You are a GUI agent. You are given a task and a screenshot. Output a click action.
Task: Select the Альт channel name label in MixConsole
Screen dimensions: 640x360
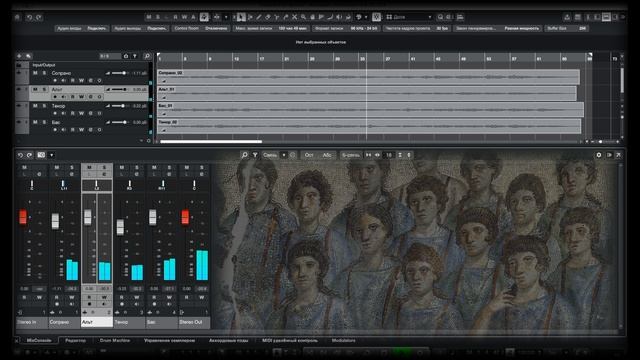point(97,322)
